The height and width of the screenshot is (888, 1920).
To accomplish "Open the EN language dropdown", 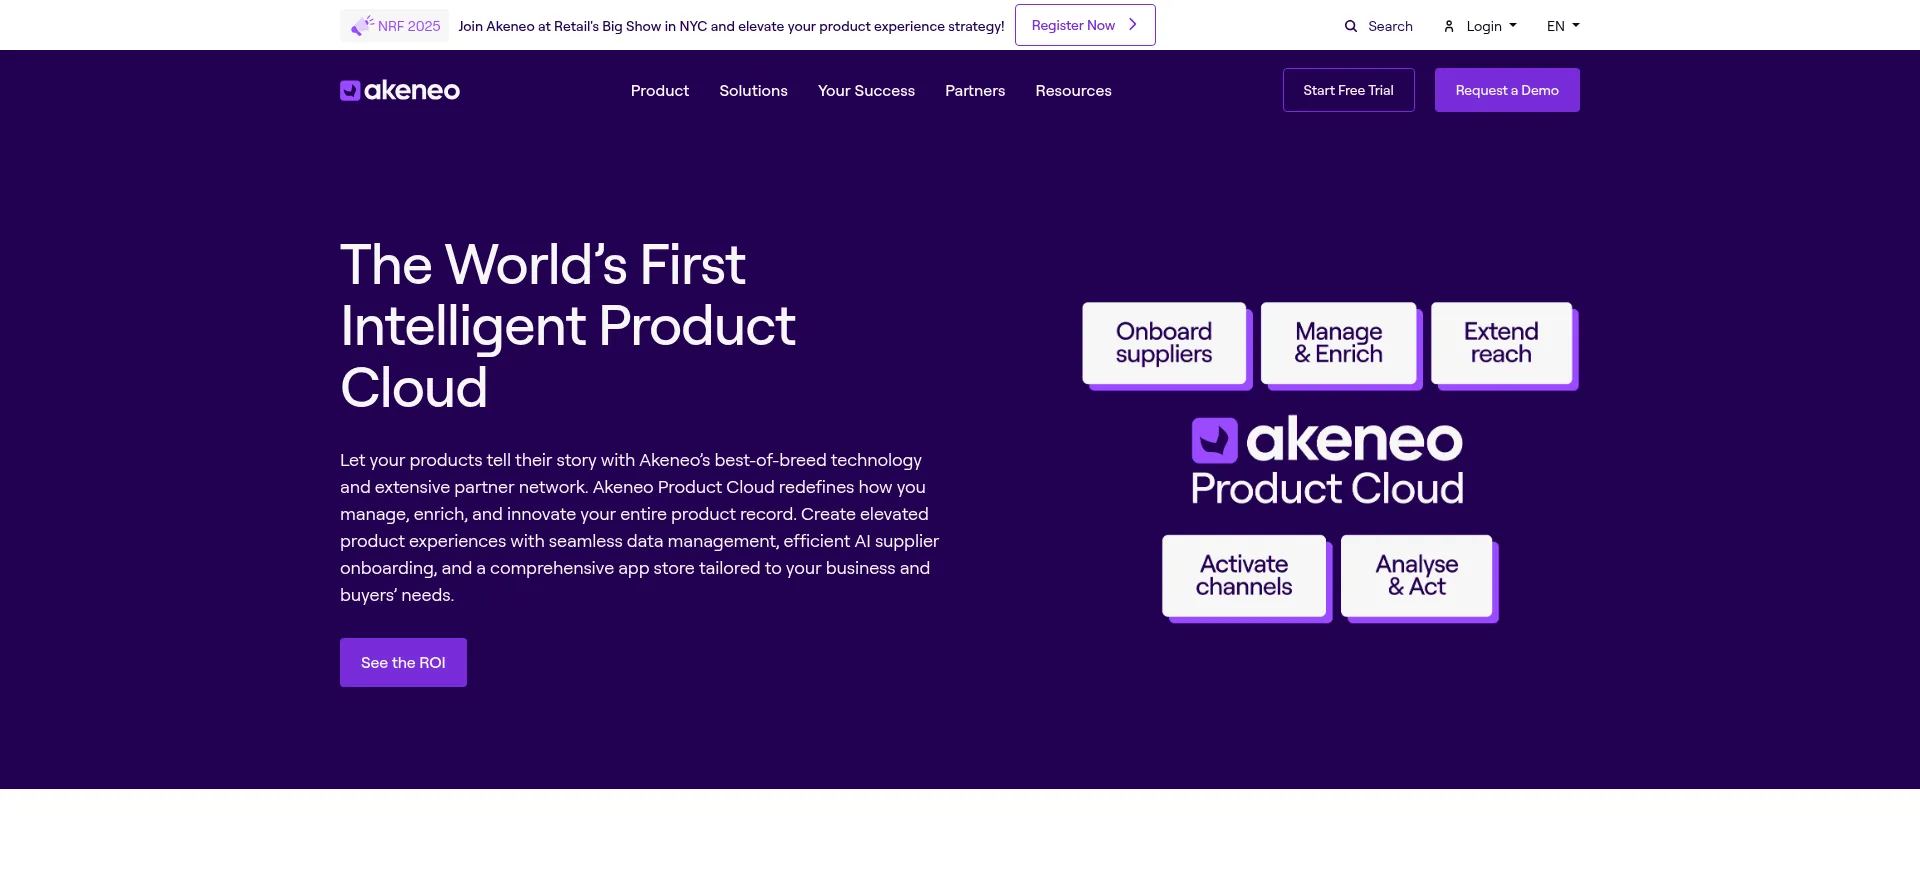I will 1563,26.
